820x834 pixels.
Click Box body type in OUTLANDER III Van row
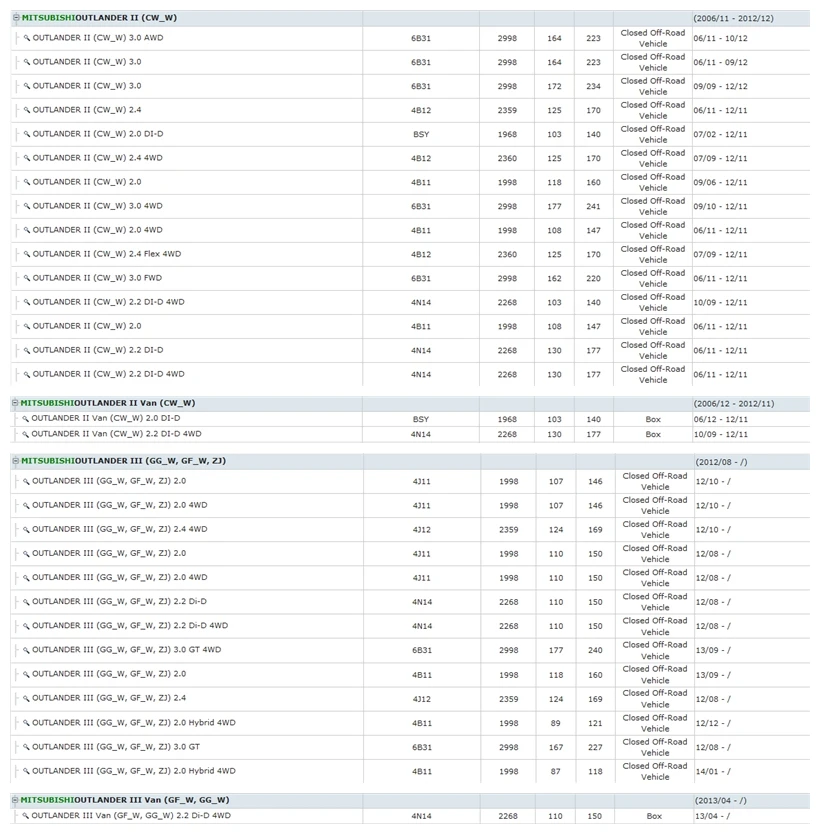click(654, 816)
